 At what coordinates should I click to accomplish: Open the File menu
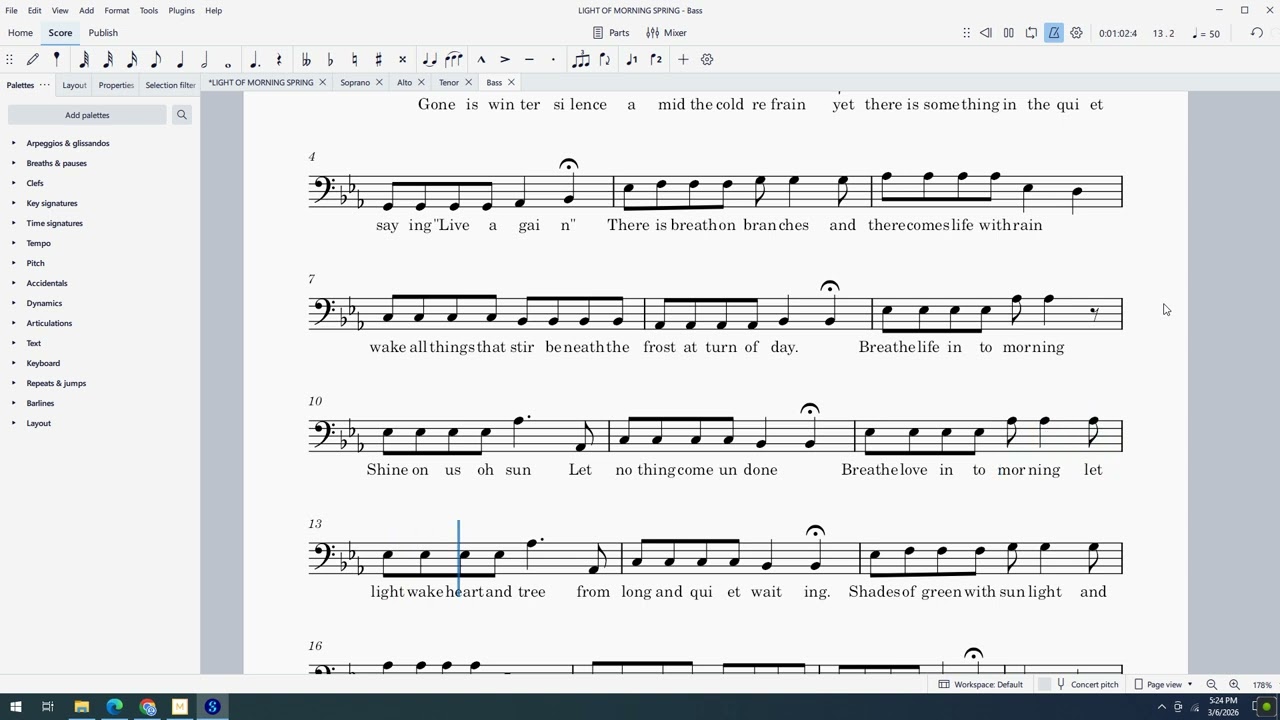pos(11,10)
